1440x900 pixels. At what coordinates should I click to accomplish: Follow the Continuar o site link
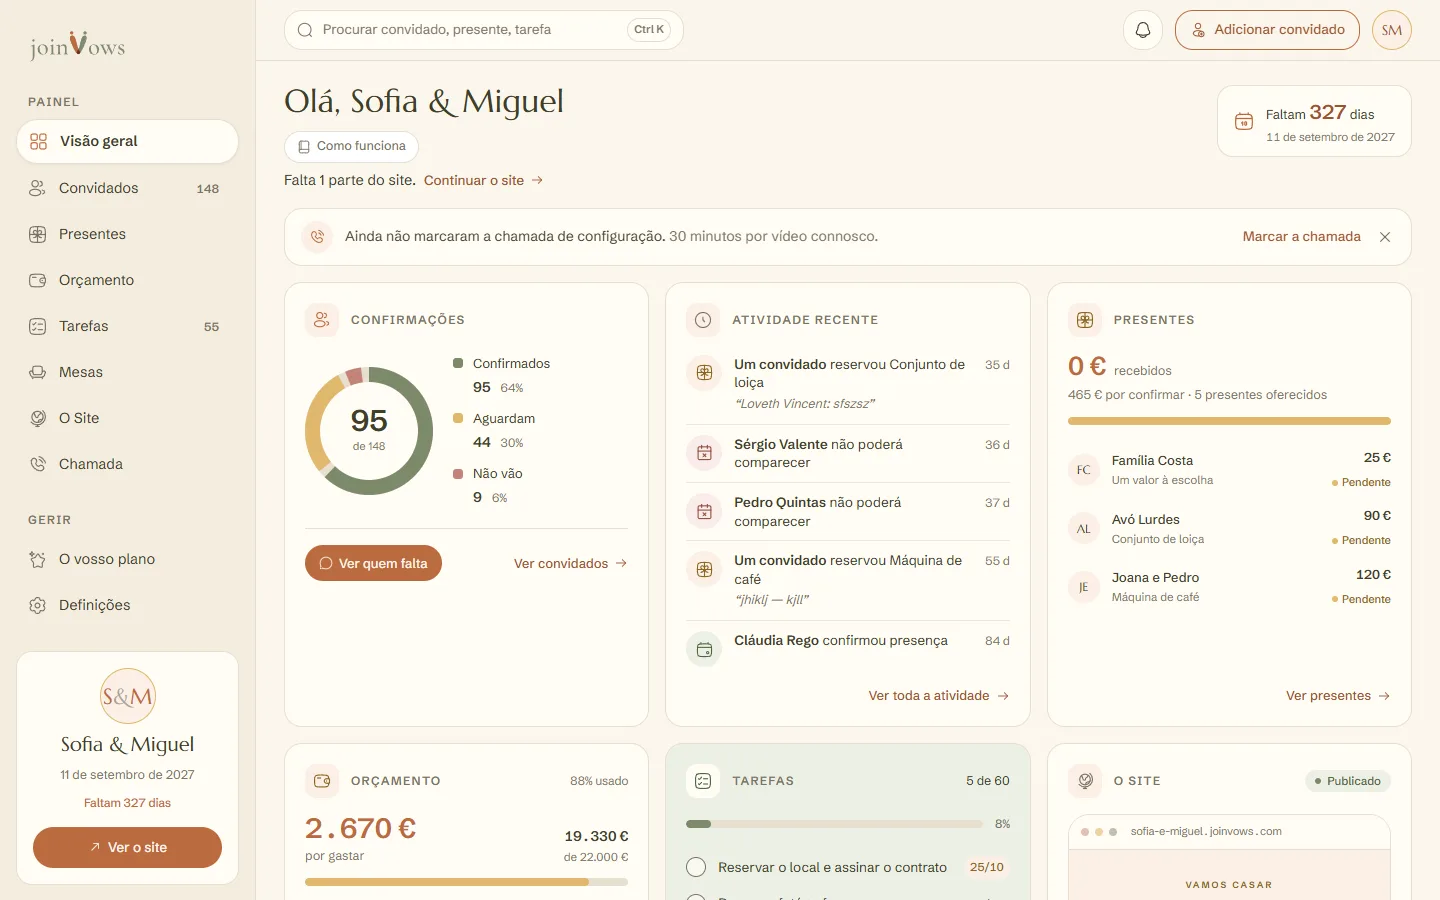pos(483,180)
